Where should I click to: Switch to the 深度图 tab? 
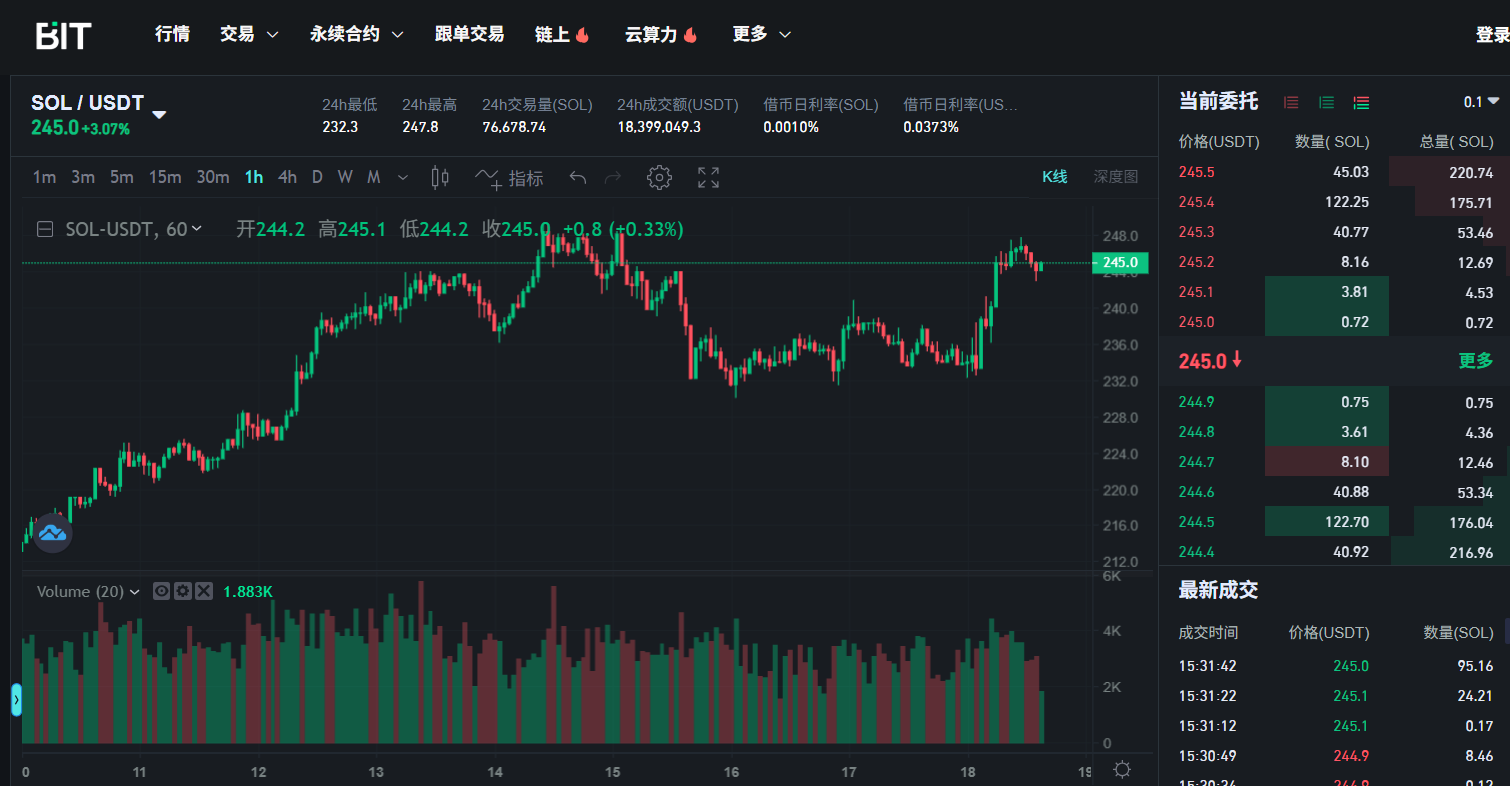1115,177
